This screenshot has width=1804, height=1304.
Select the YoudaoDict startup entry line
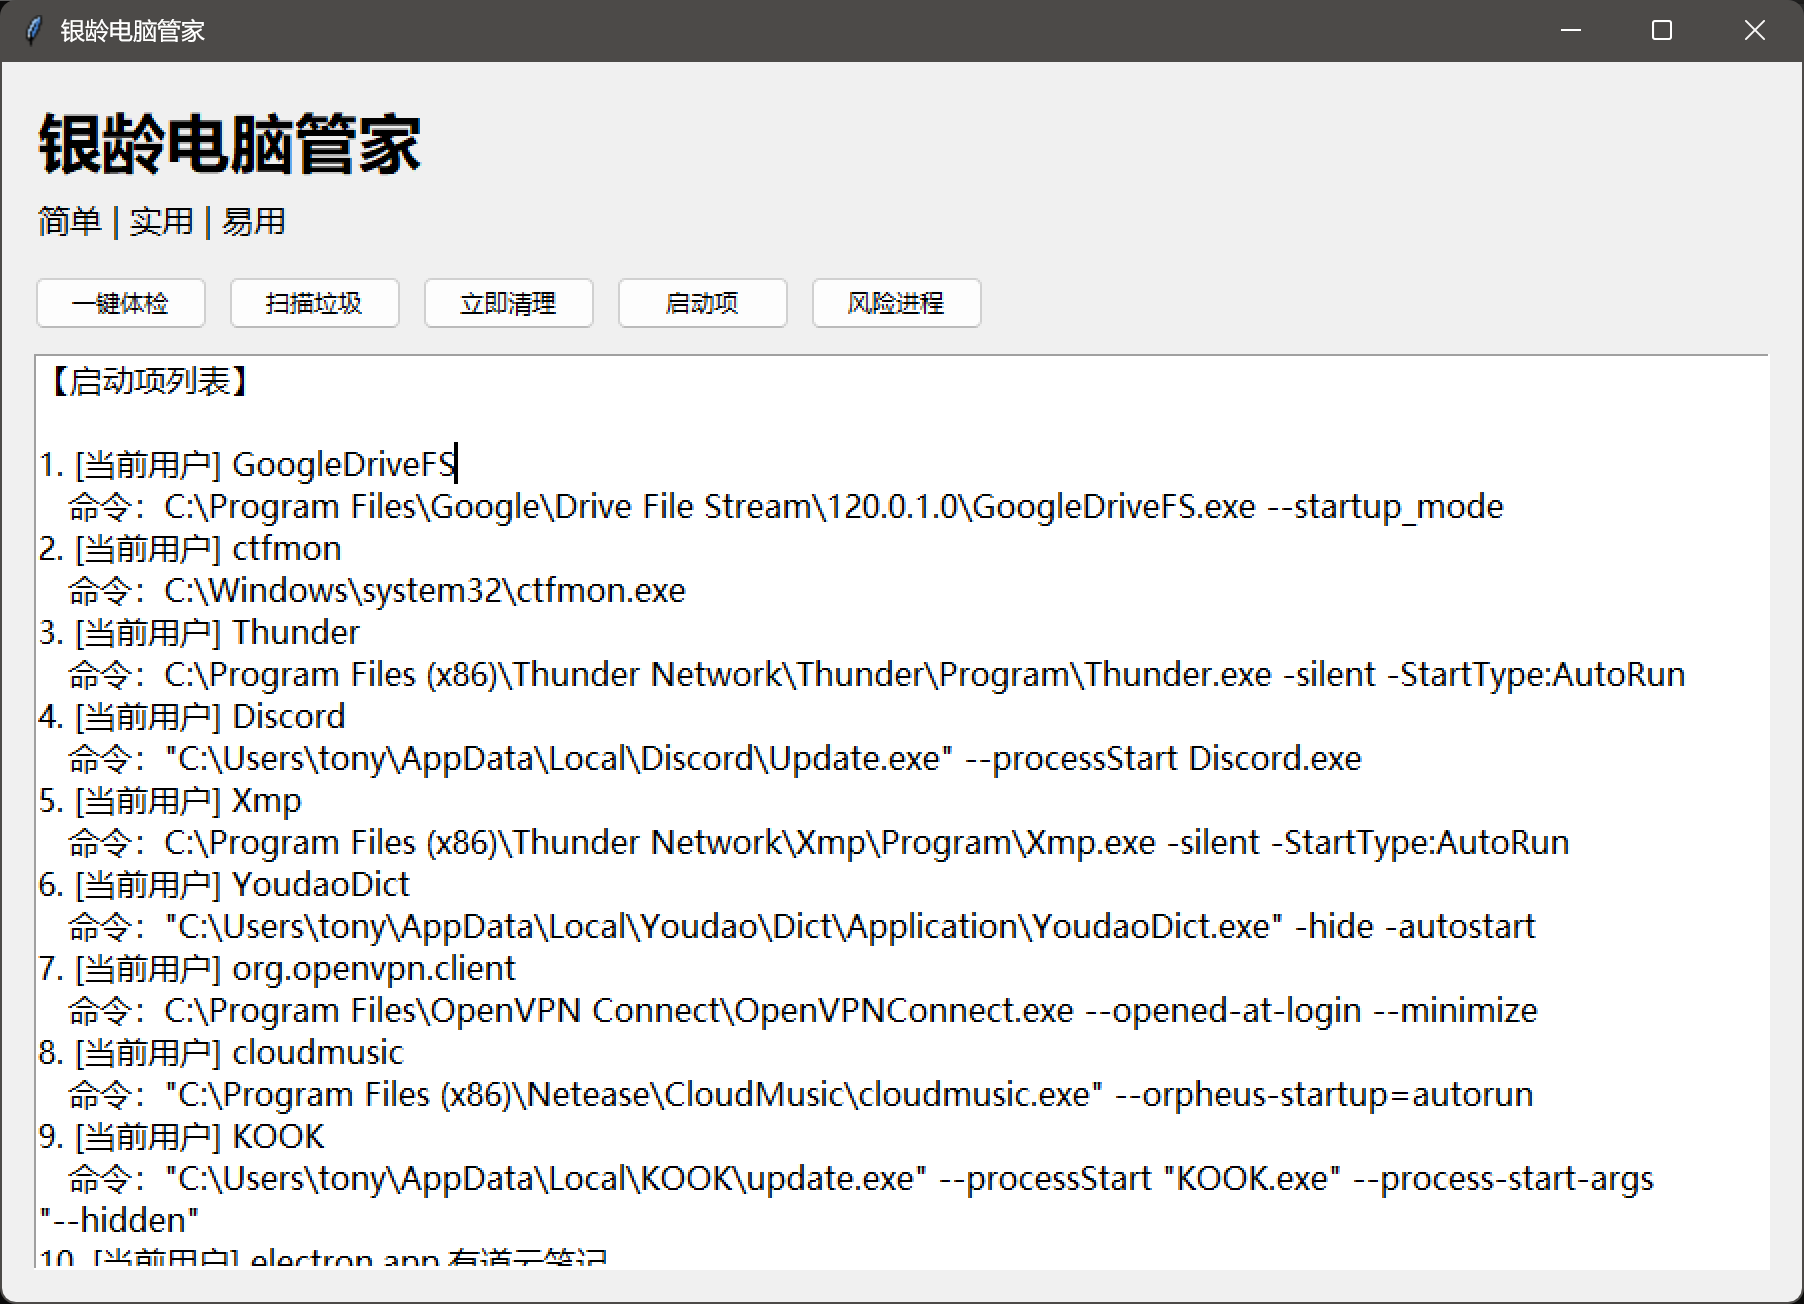coord(224,885)
